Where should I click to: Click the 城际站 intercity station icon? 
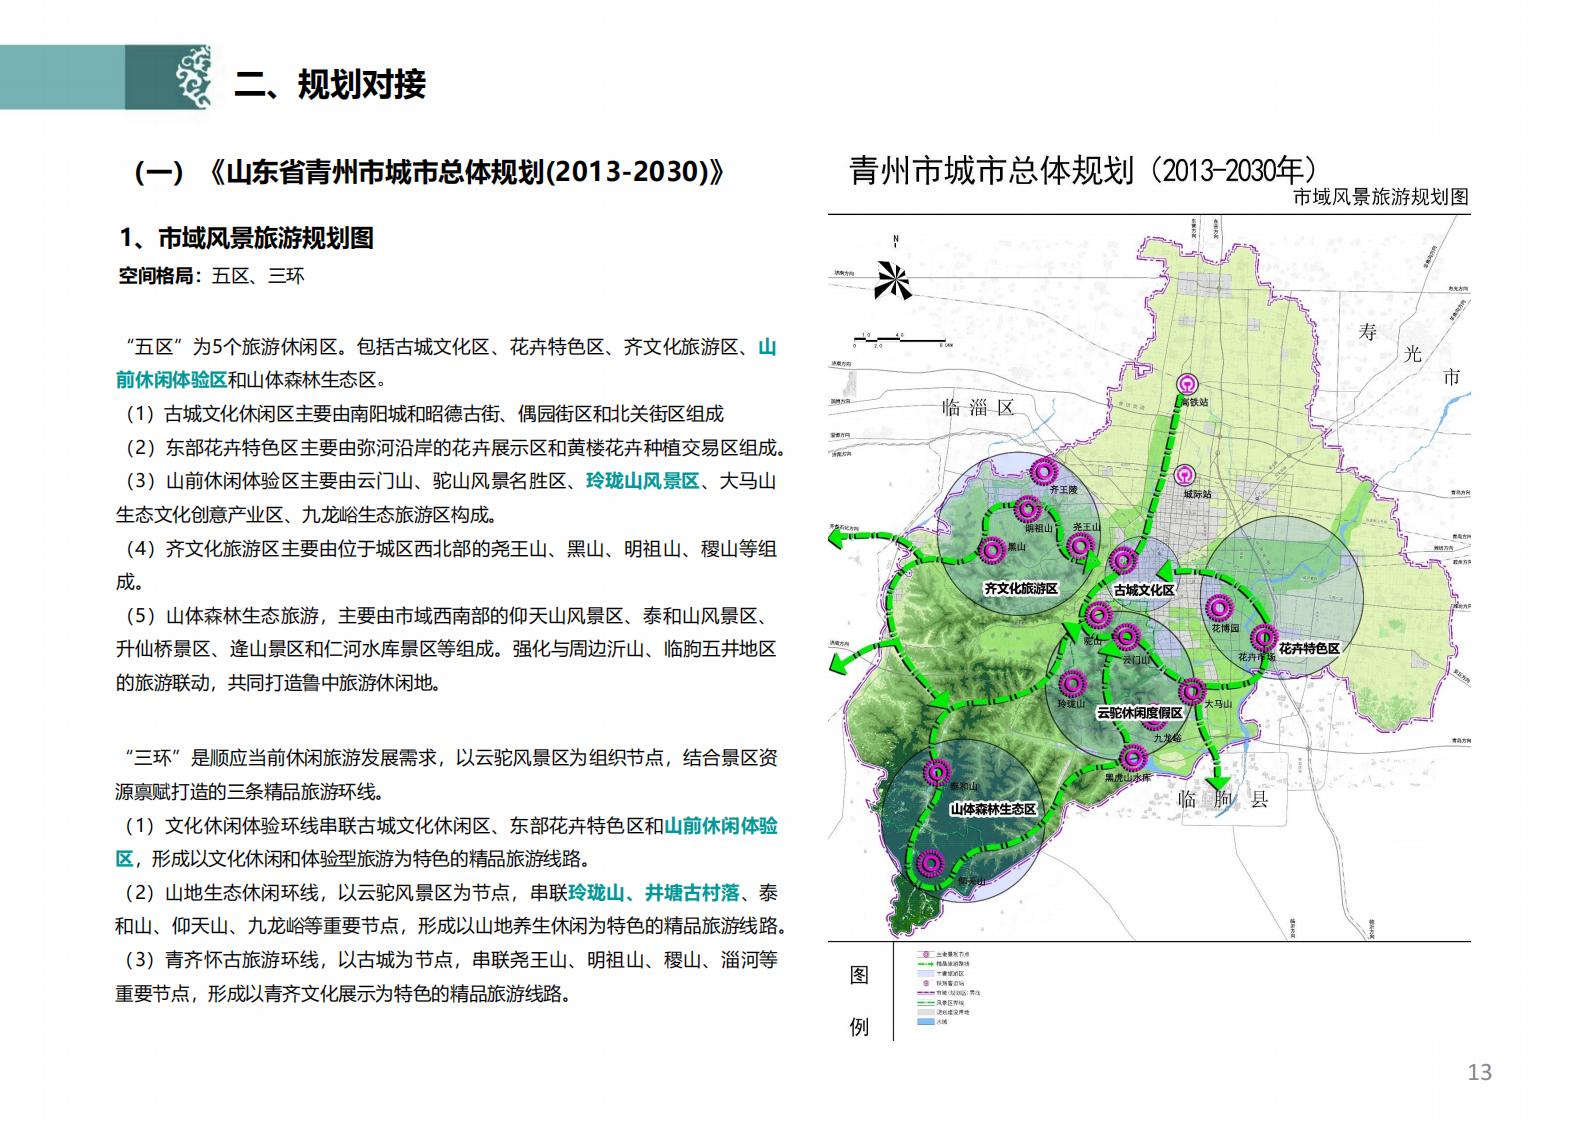tap(1186, 476)
